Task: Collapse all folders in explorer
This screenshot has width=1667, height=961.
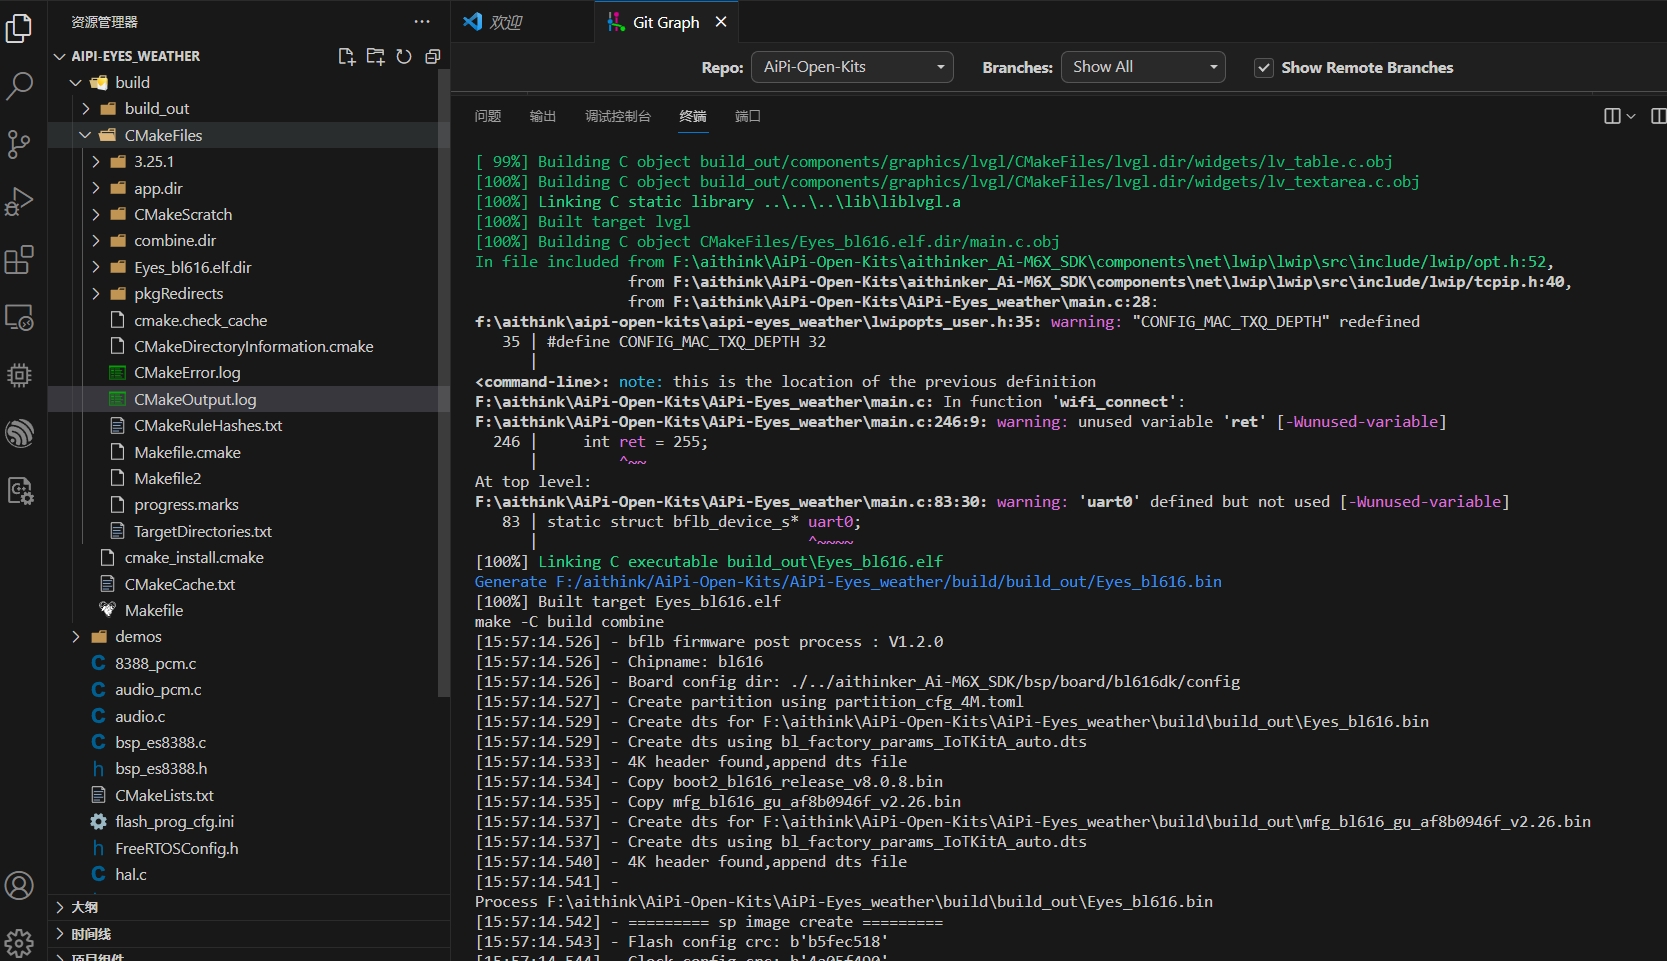Action: [x=432, y=56]
